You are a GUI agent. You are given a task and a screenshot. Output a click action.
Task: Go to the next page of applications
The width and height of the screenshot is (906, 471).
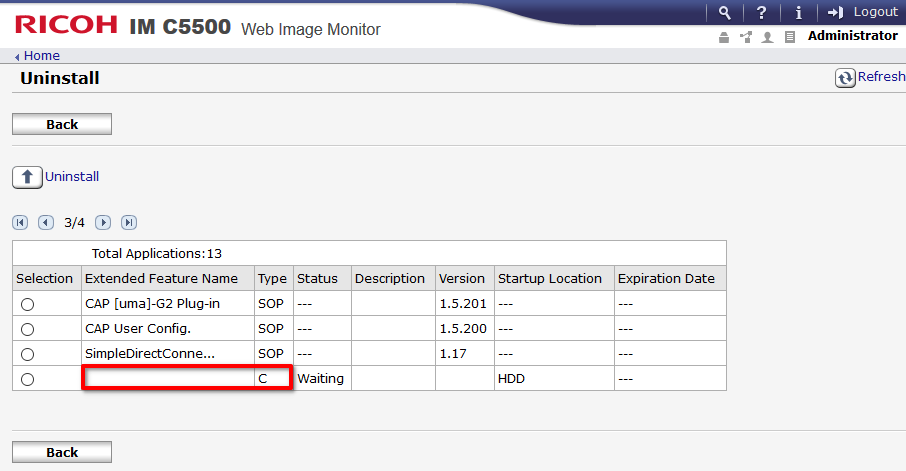[x=103, y=222]
